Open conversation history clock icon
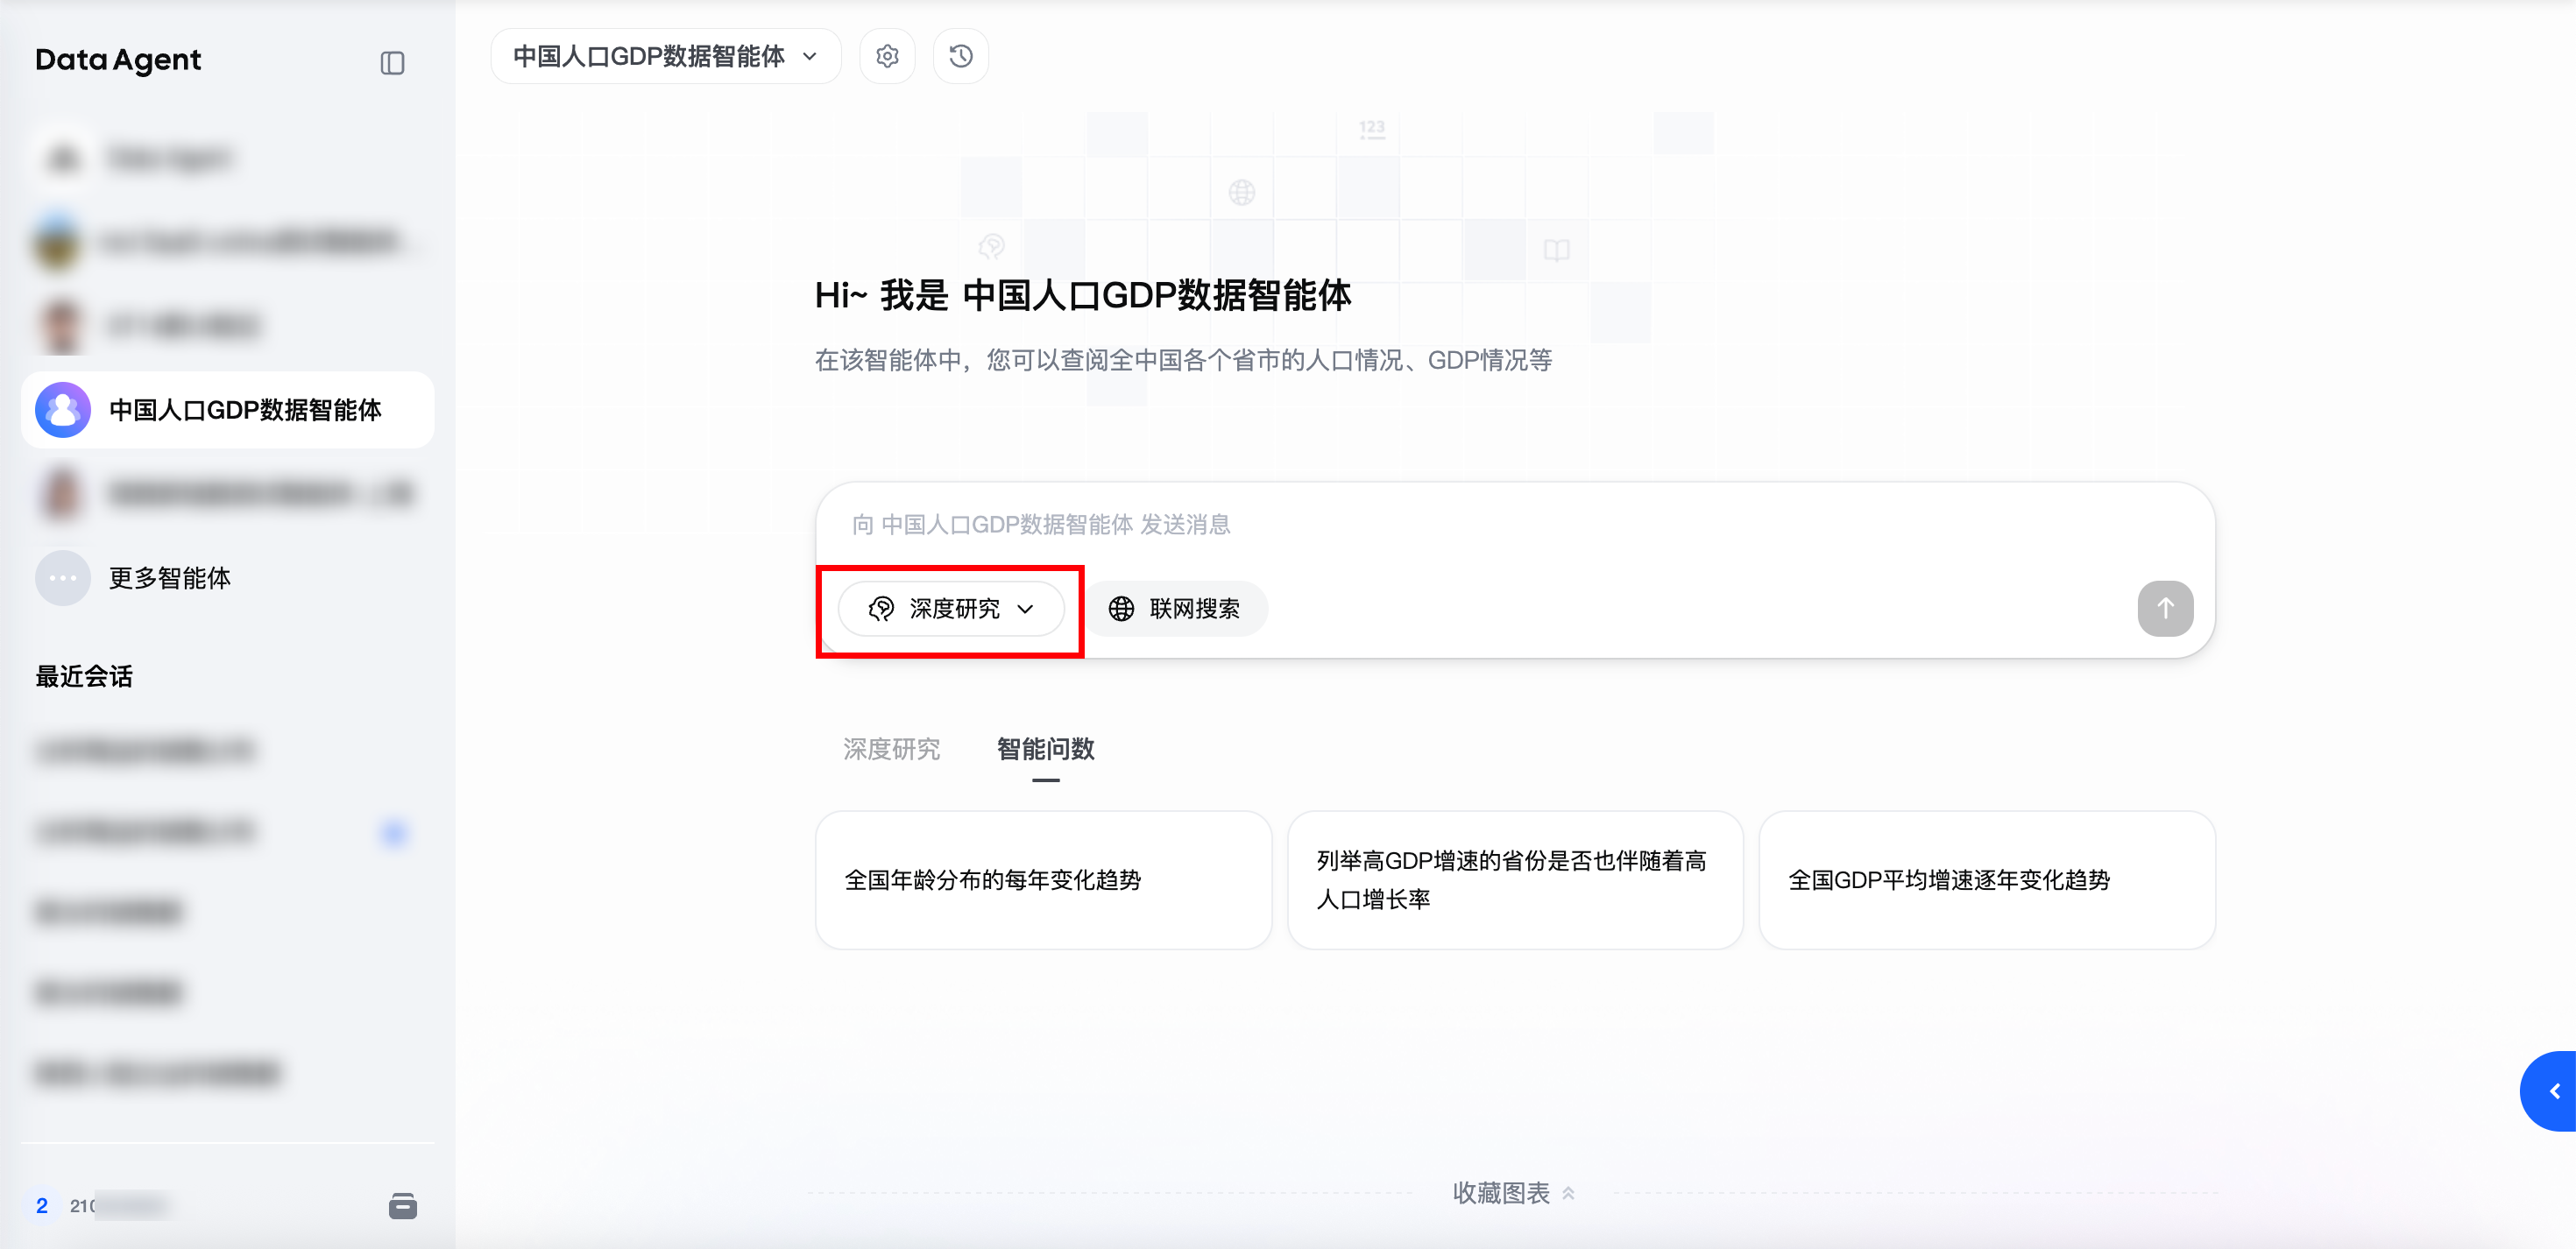2576x1249 pixels. (x=960, y=56)
